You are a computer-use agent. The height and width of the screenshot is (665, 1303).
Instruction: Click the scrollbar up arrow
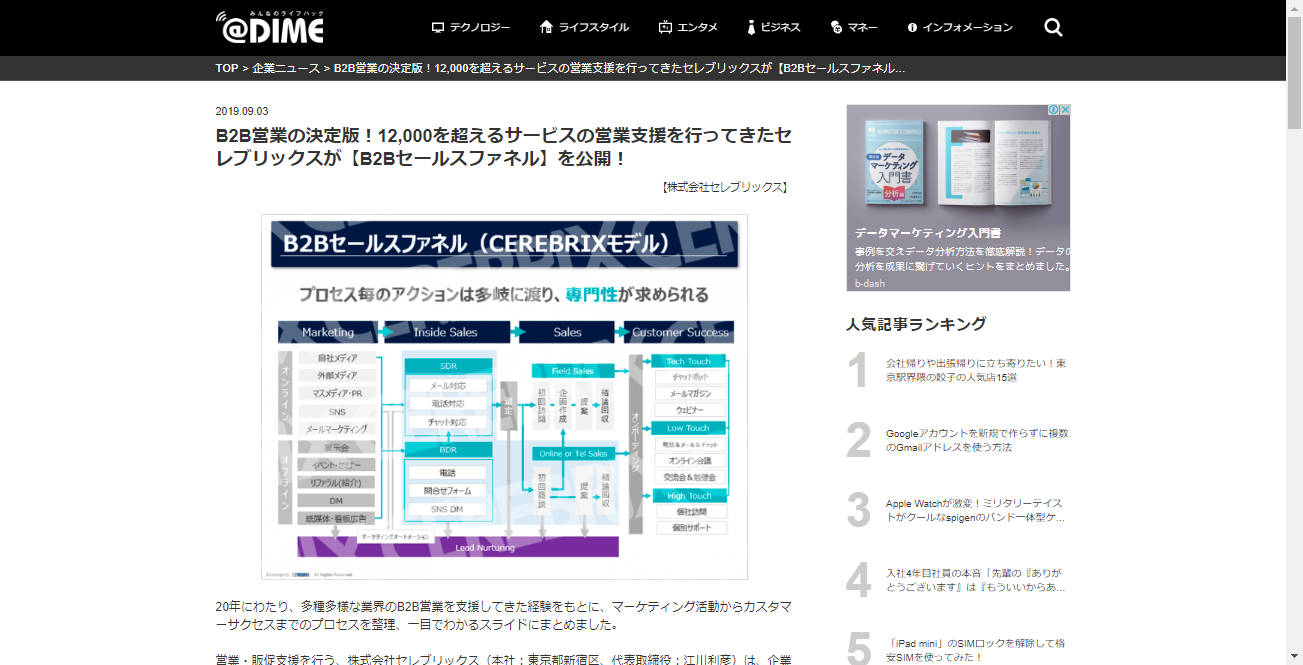(1294, 8)
